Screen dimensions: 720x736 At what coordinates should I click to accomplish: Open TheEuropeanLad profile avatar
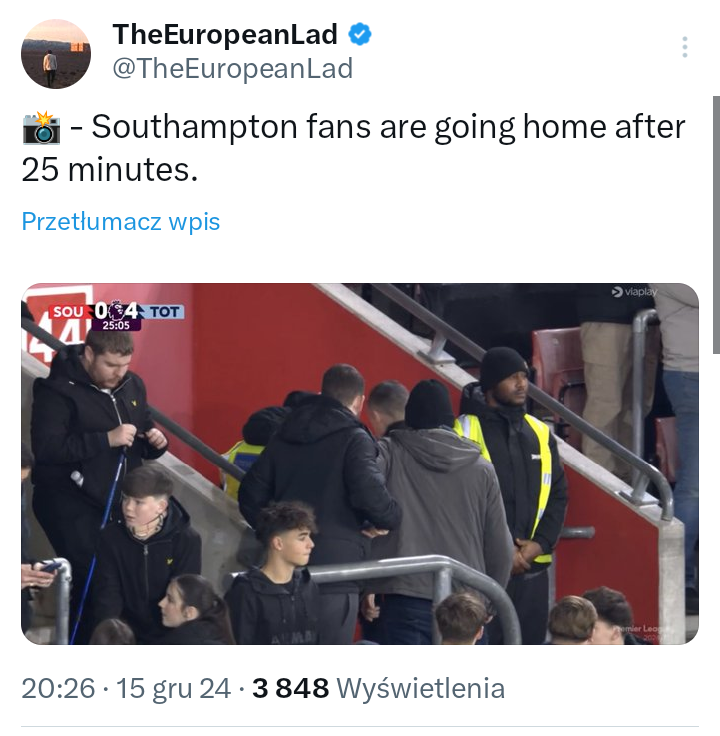pyautogui.click(x=56, y=54)
